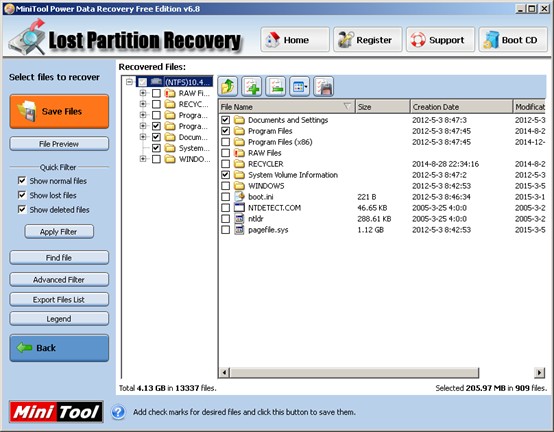Expand WINDO... tree node

tap(143, 159)
